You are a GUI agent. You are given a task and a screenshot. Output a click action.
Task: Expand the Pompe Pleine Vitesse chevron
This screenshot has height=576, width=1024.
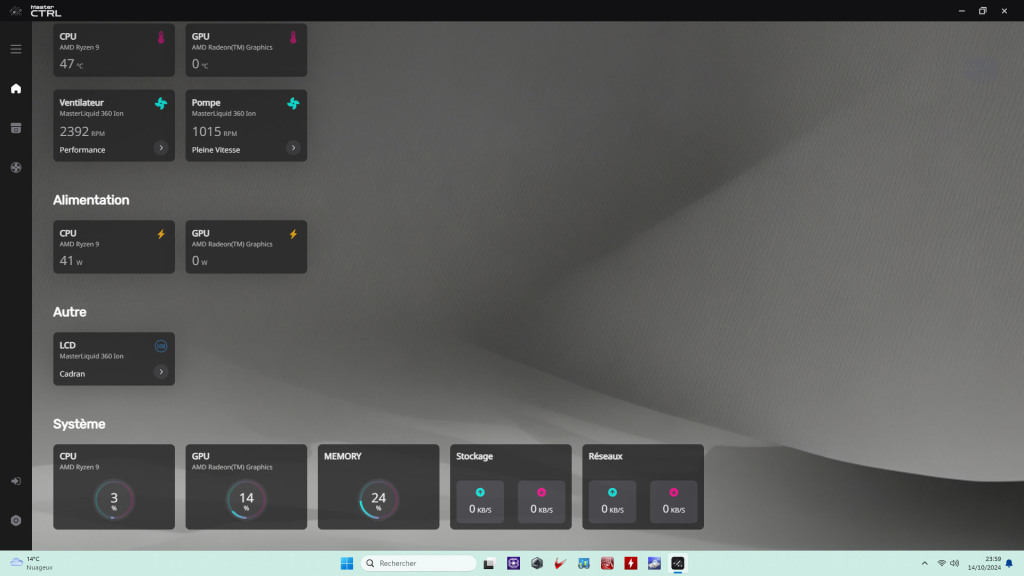(x=293, y=148)
